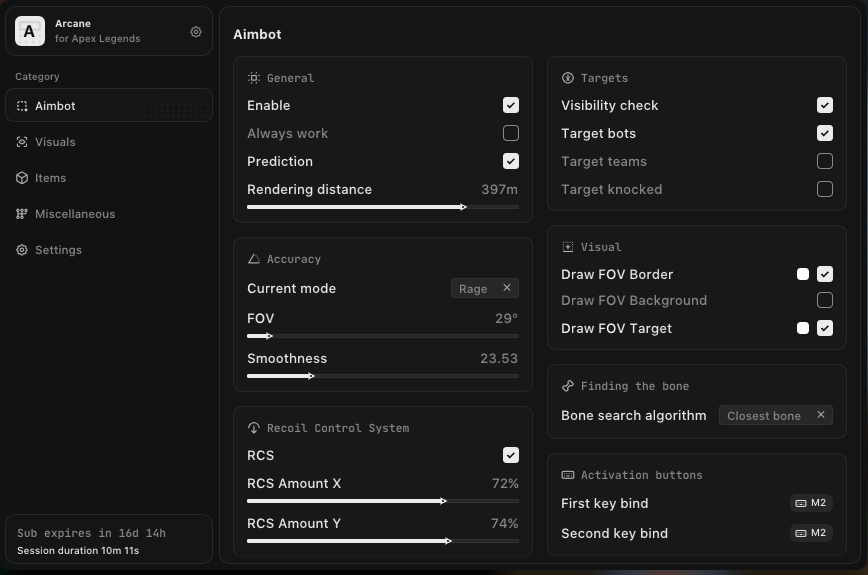Toggle the Draw FOV Background checkbox
Viewport: 868px width, 575px height.
(825, 300)
